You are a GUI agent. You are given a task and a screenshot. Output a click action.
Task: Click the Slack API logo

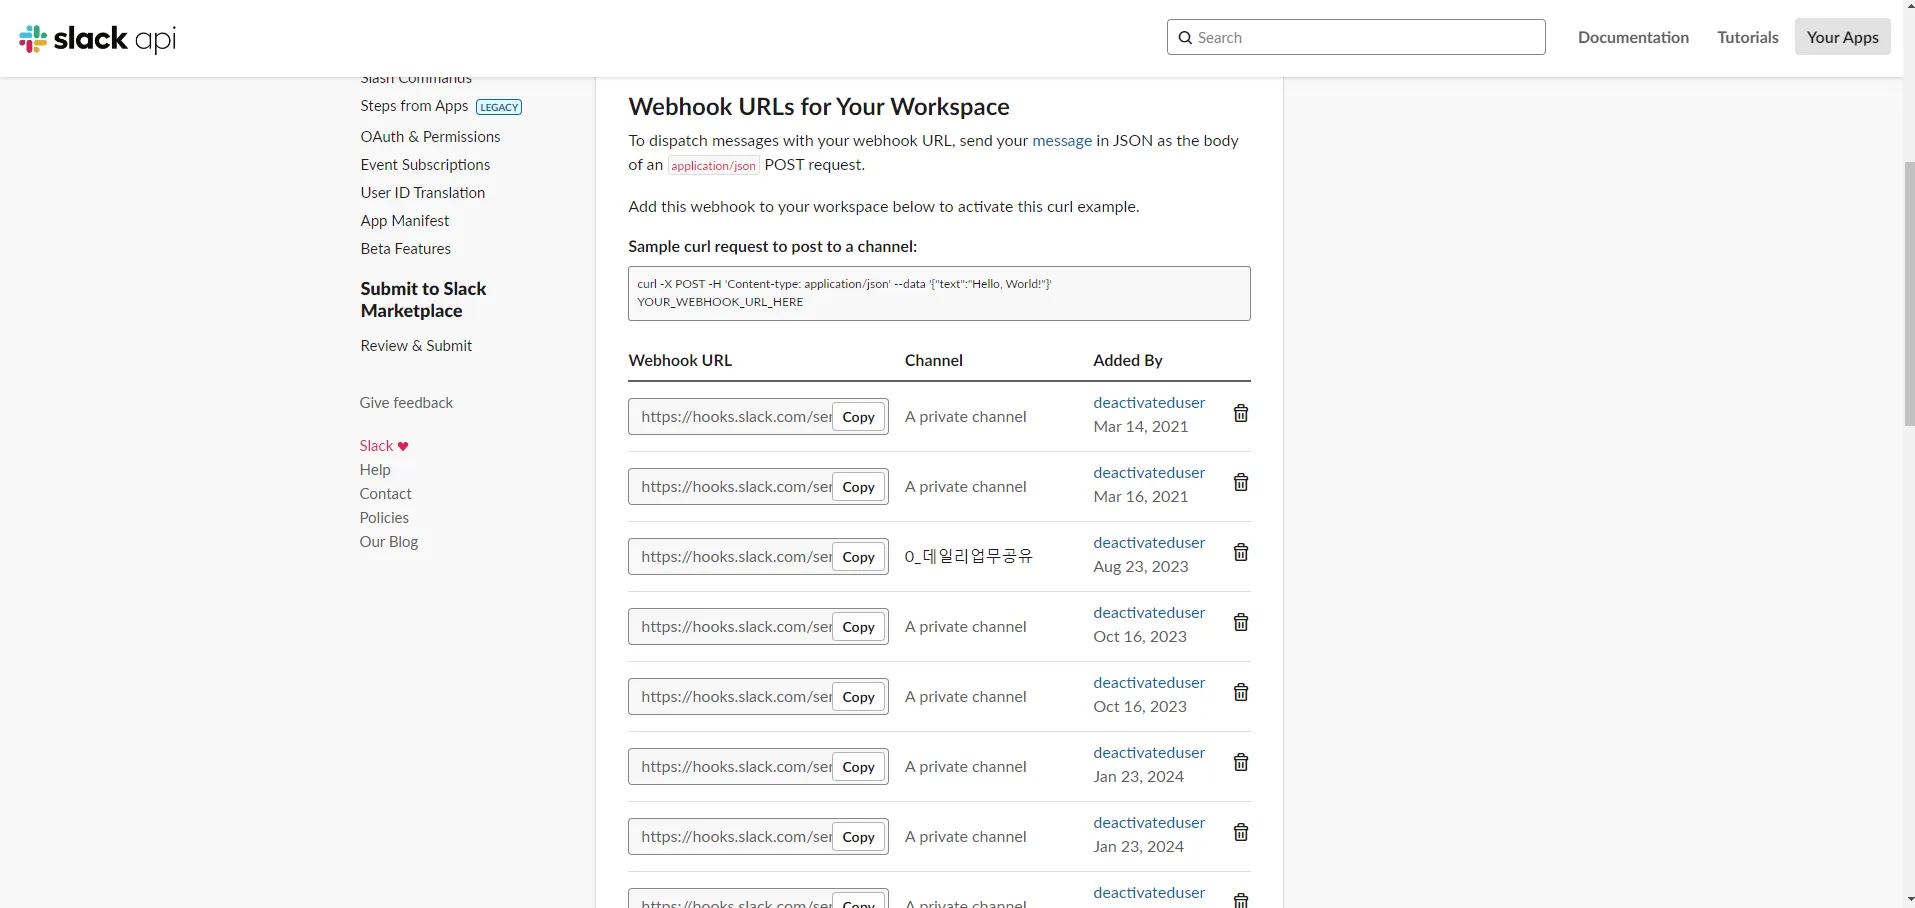(98, 39)
